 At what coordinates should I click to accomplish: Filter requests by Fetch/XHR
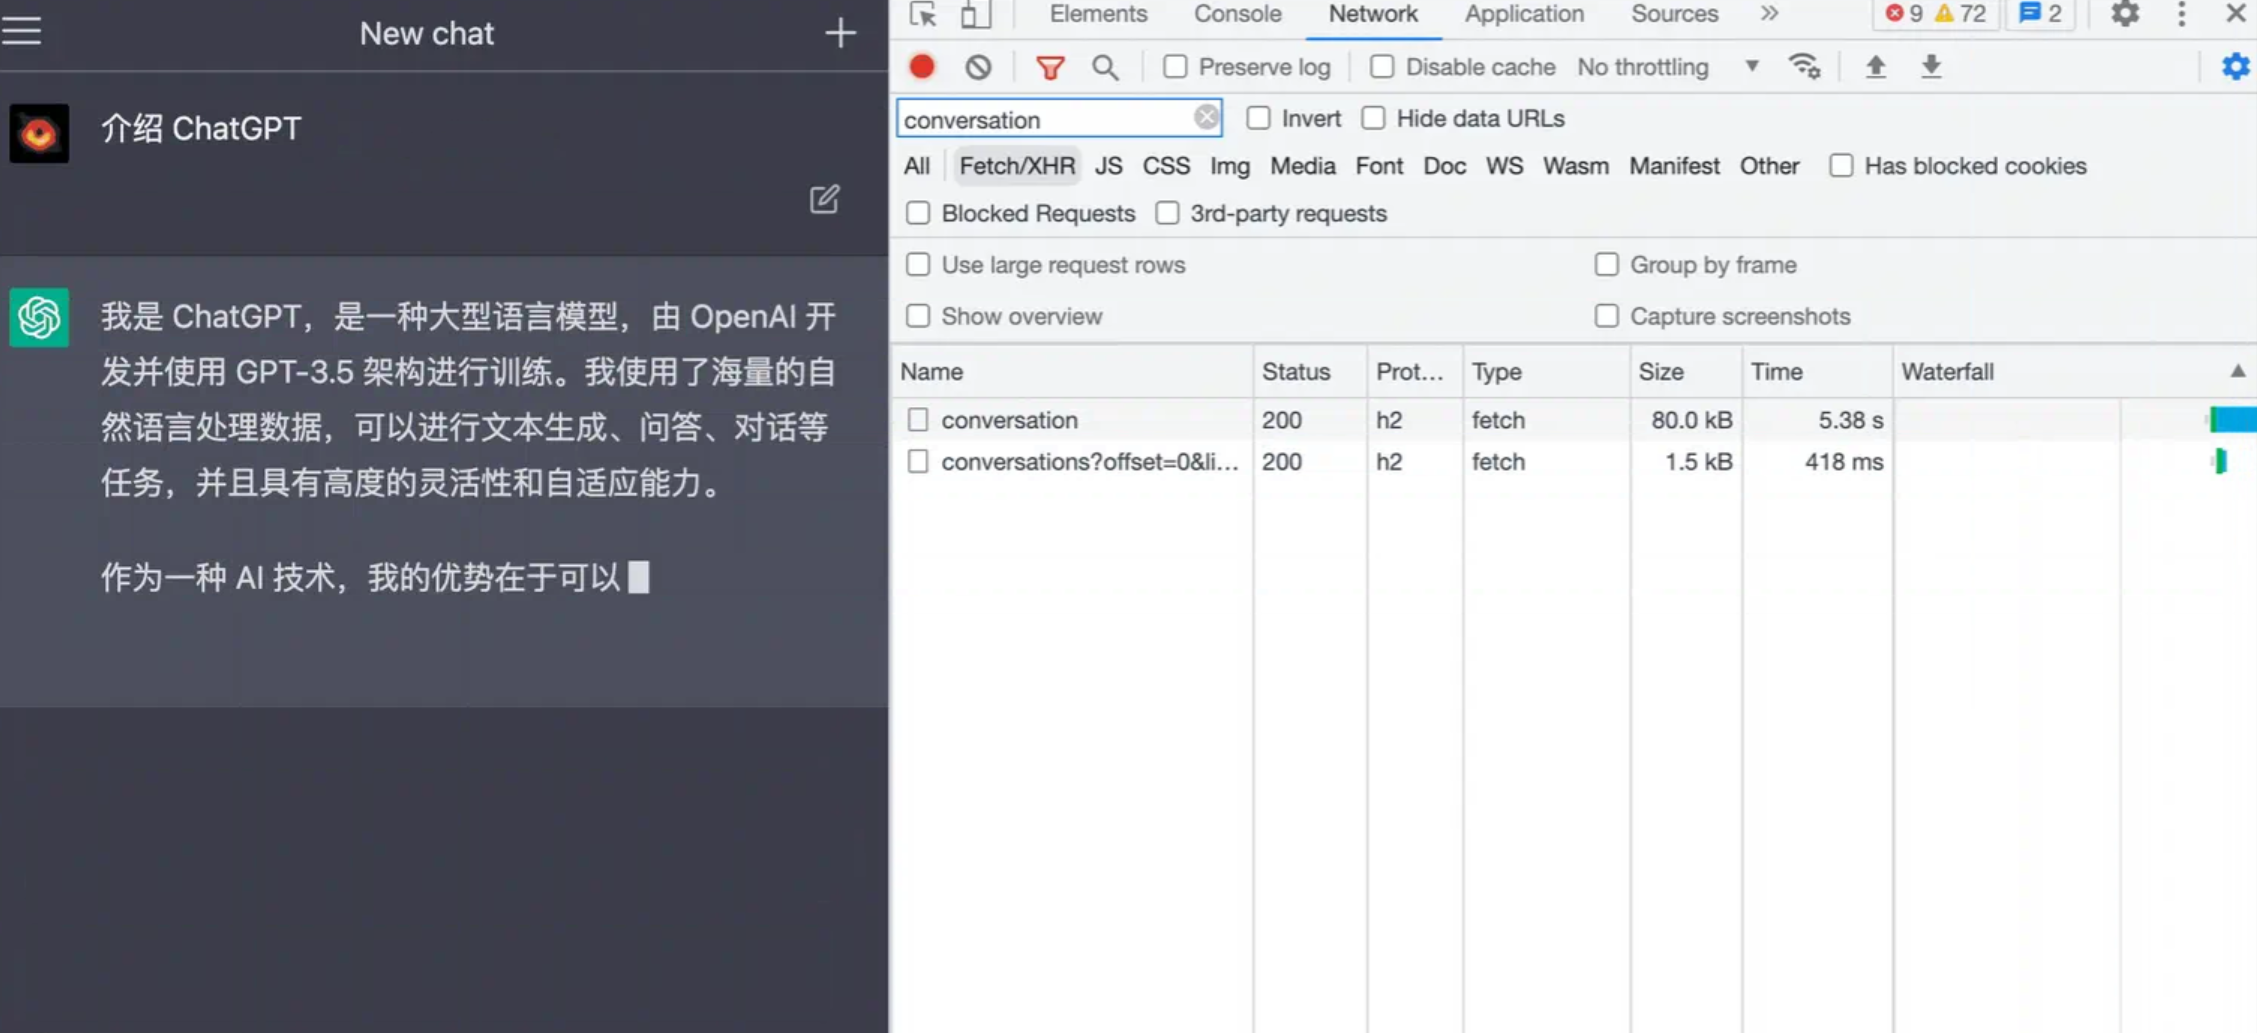point(1017,166)
